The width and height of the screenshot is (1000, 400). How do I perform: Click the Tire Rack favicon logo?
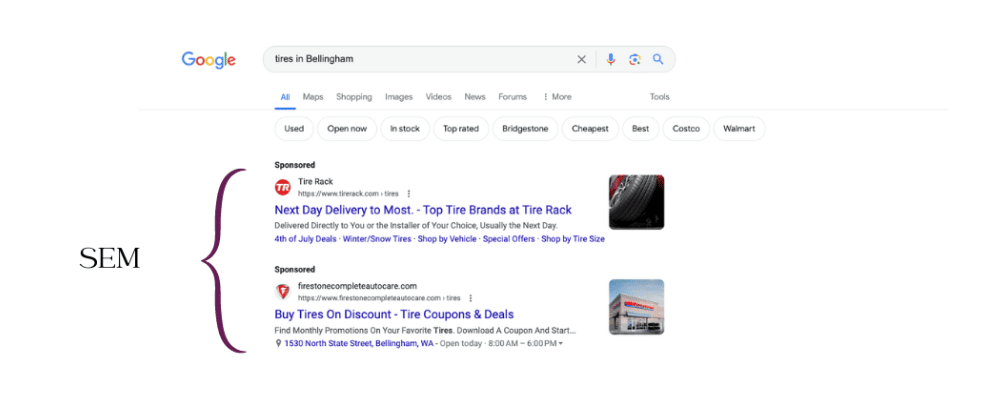[x=283, y=187]
